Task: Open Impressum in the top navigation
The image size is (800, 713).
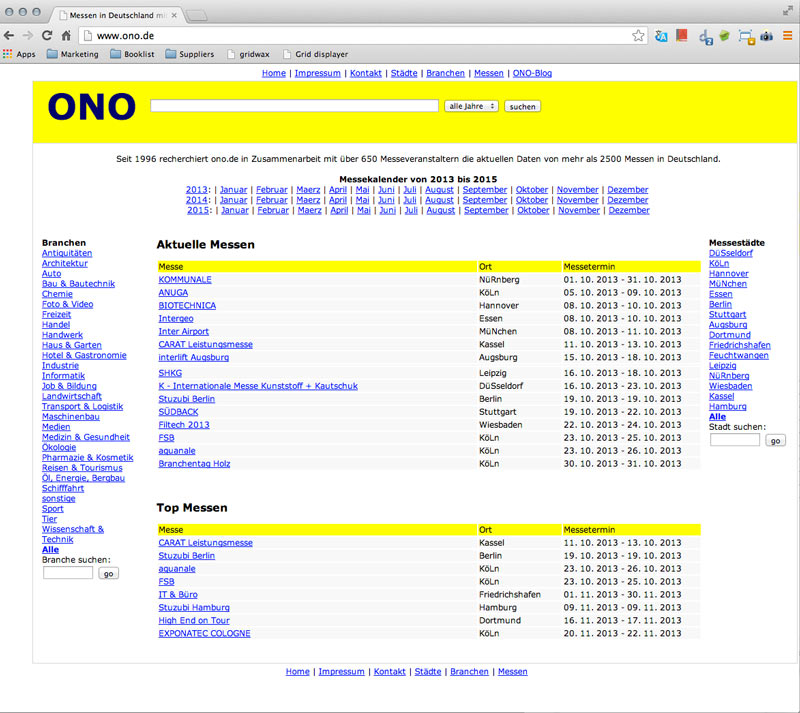Action: (x=317, y=73)
